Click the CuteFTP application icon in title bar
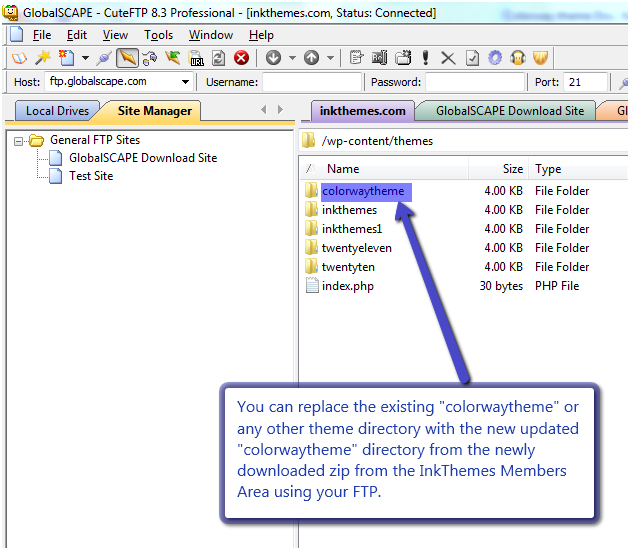Viewport: 630px width, 550px height. click(10, 12)
